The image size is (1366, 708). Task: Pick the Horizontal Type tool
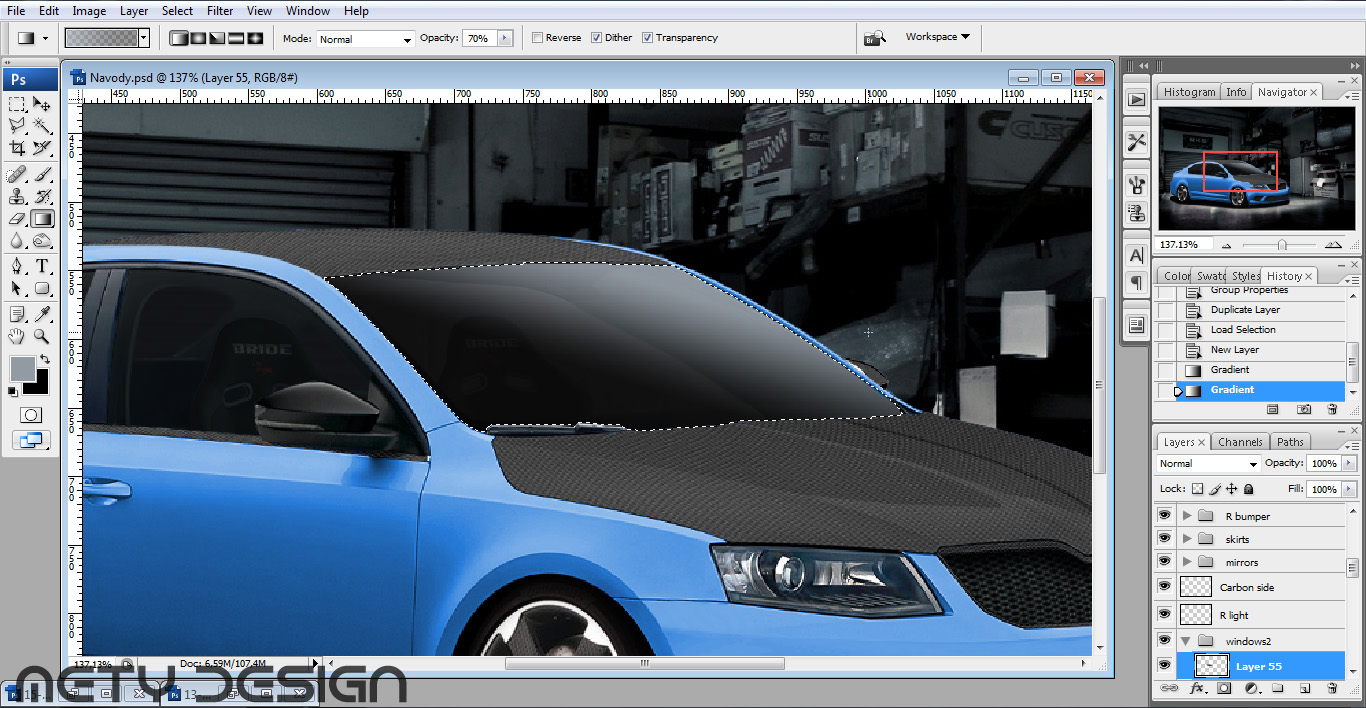[42, 267]
